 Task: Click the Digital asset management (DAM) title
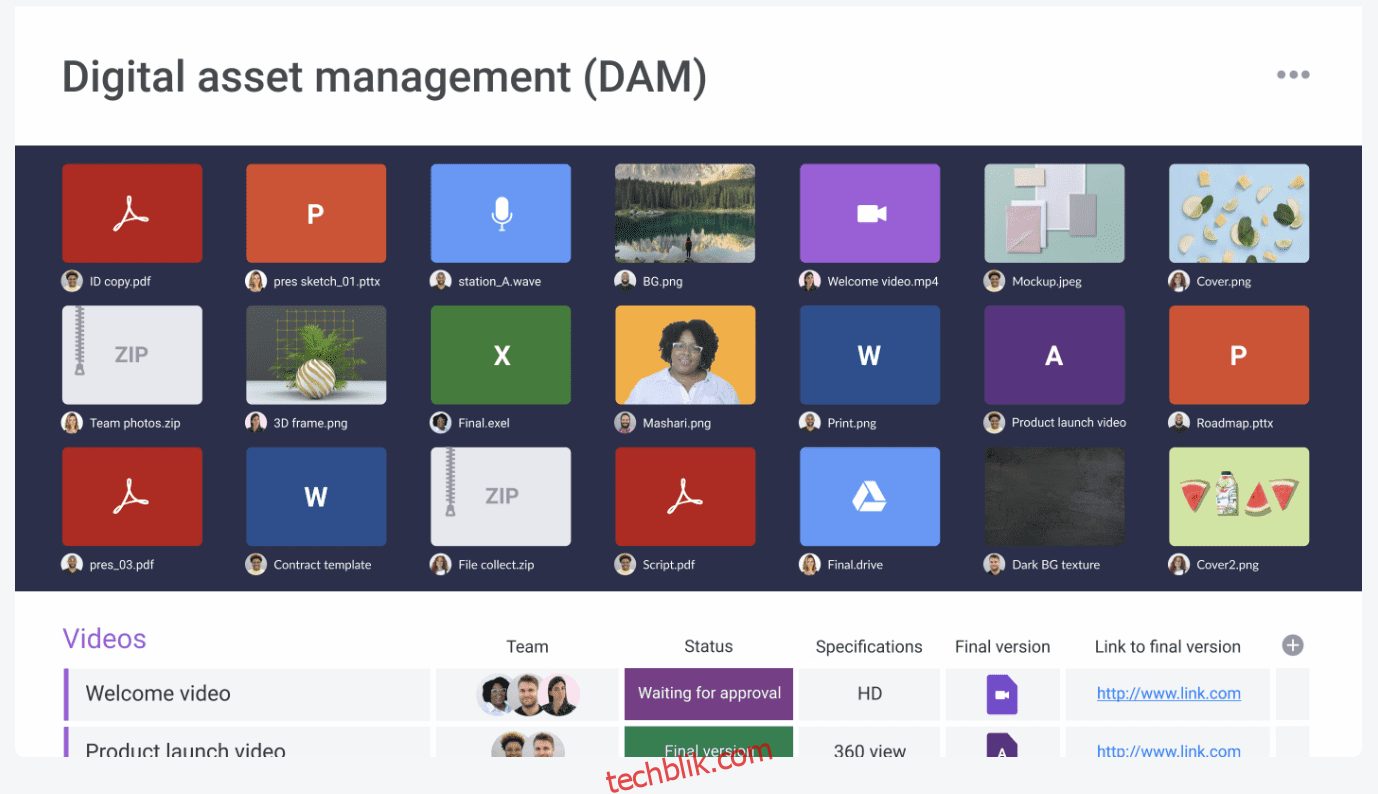(385, 78)
